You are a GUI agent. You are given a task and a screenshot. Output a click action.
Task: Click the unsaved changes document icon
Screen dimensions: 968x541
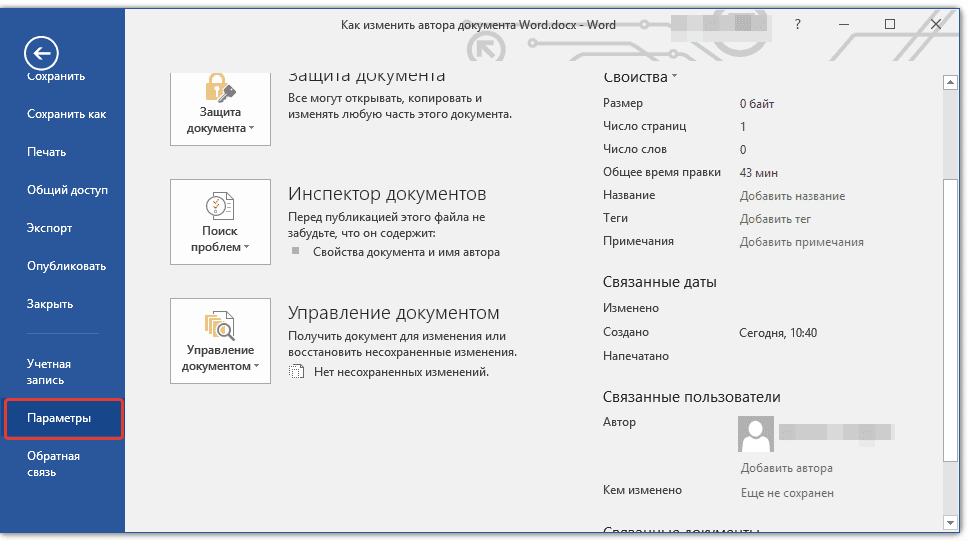tap(297, 372)
